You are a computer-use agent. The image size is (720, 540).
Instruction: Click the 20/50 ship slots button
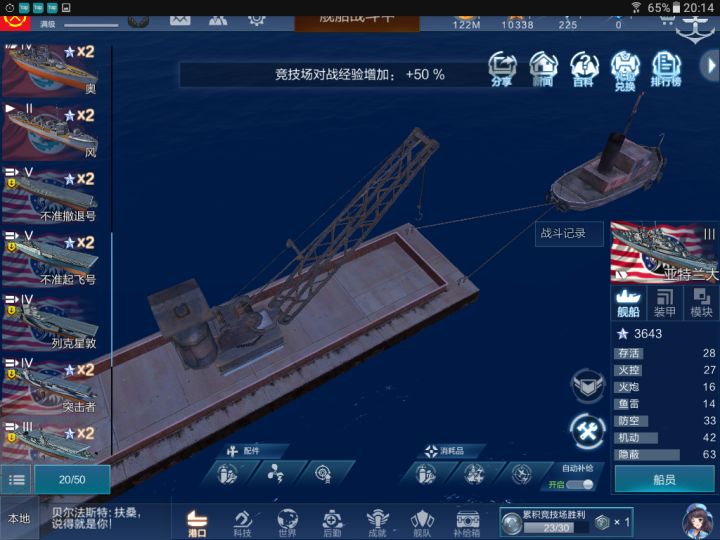tap(72, 480)
